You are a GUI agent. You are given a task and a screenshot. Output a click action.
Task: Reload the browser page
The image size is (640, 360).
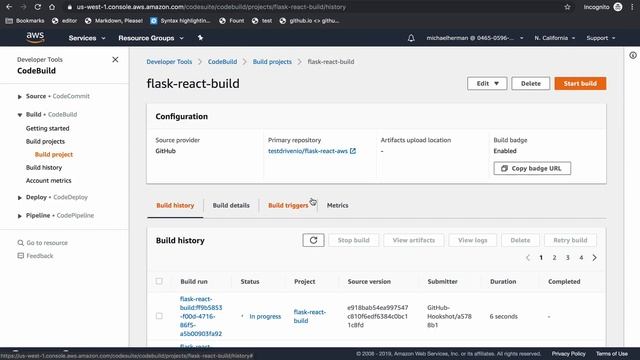[x=38, y=7]
